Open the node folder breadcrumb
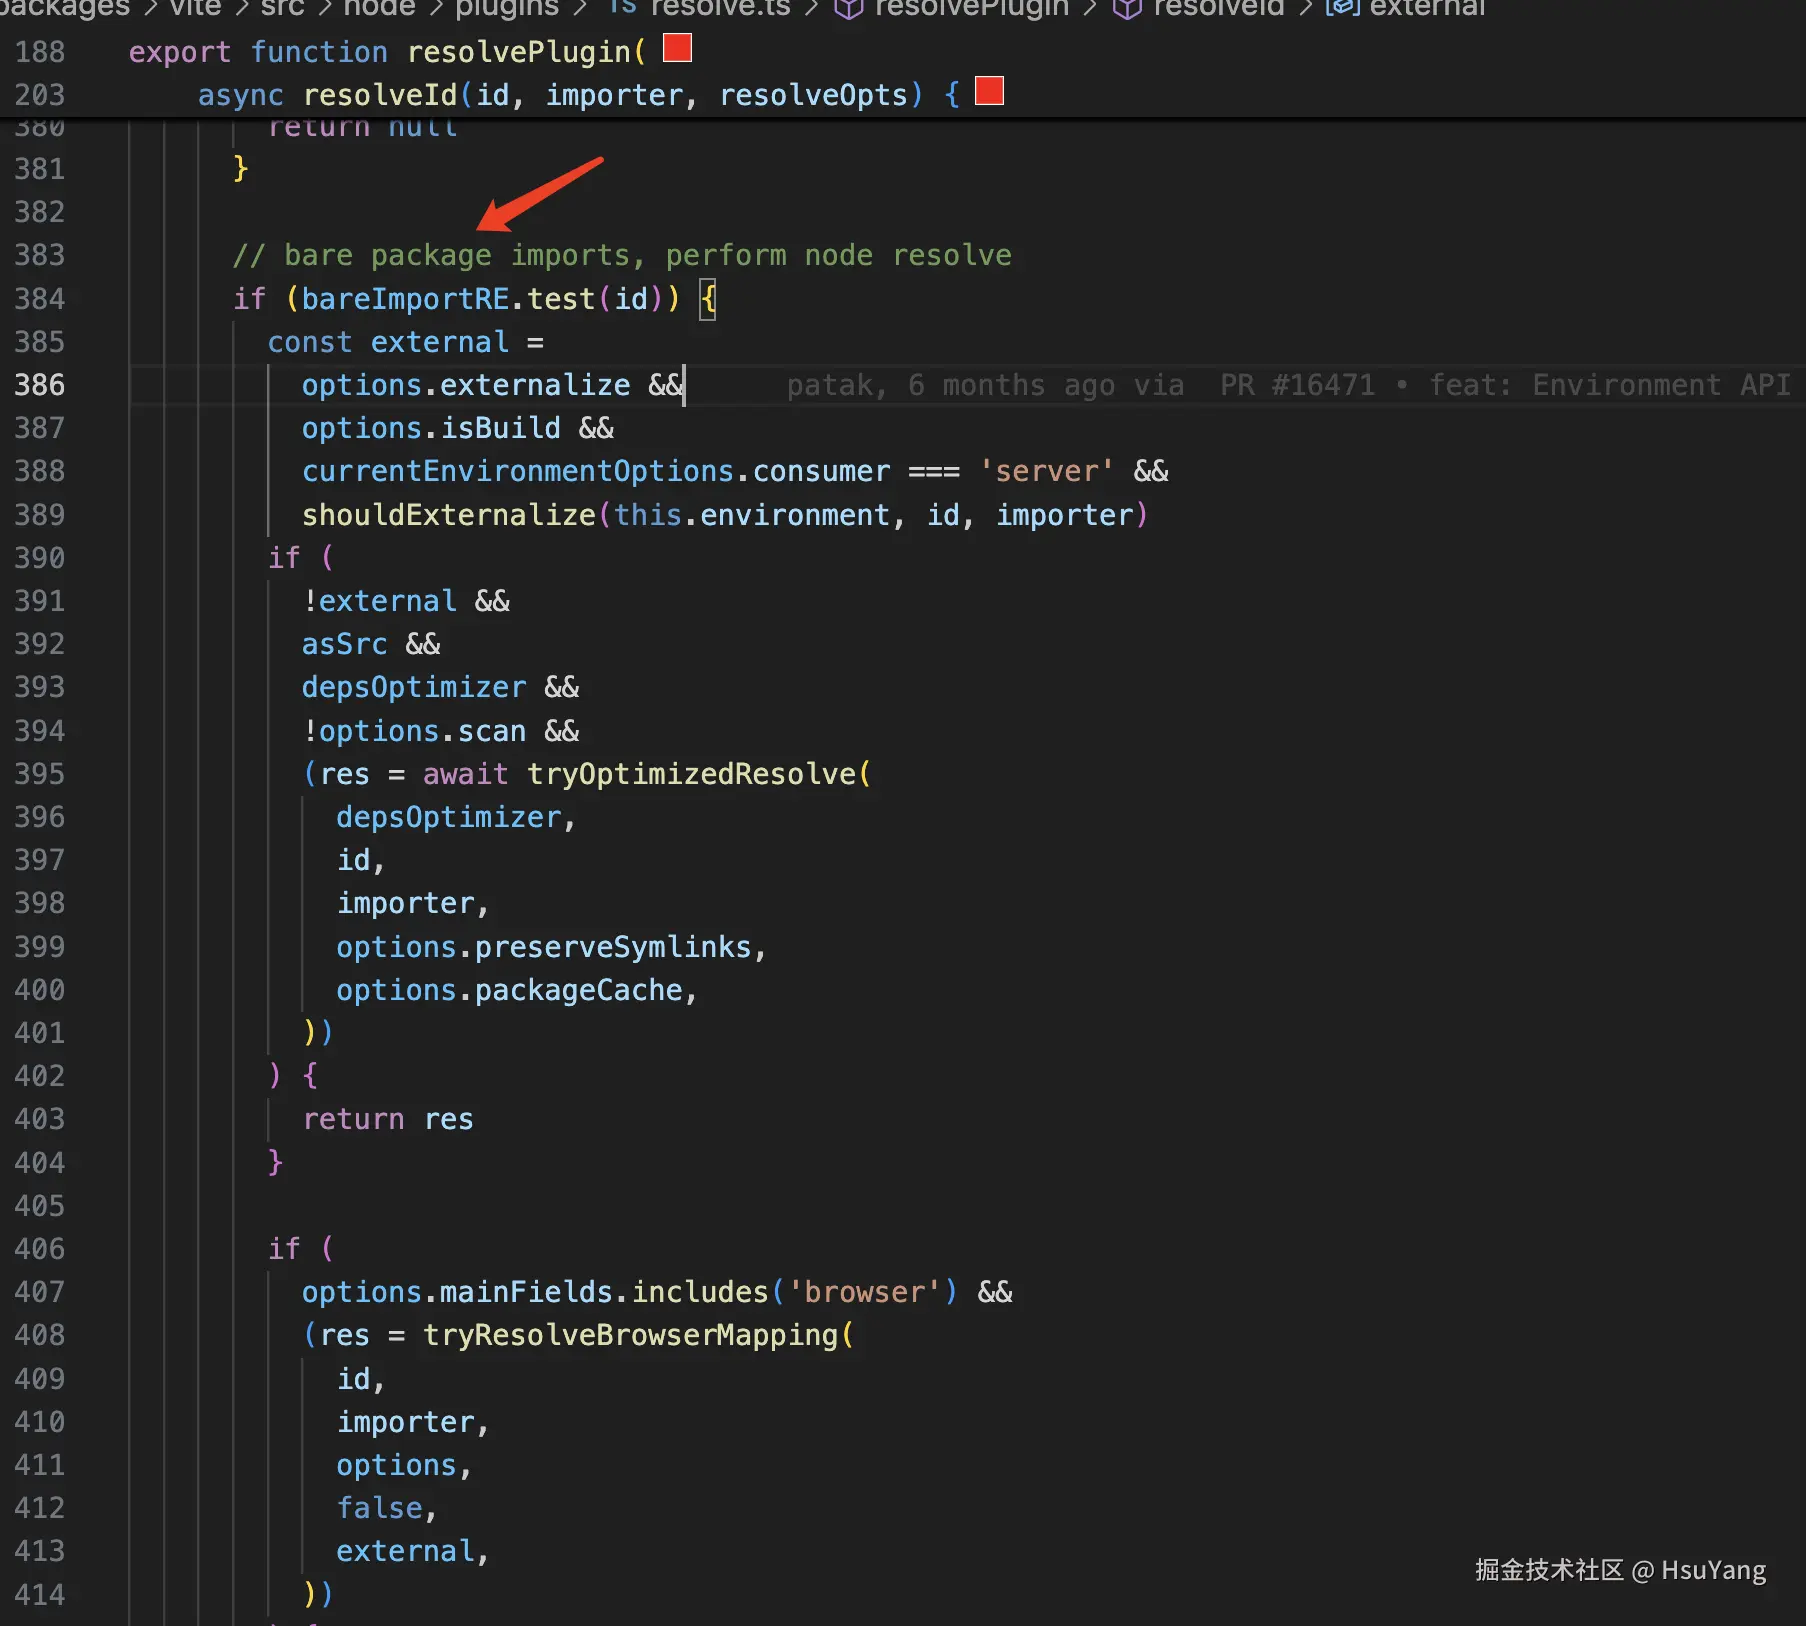This screenshot has width=1806, height=1626. click(x=379, y=8)
